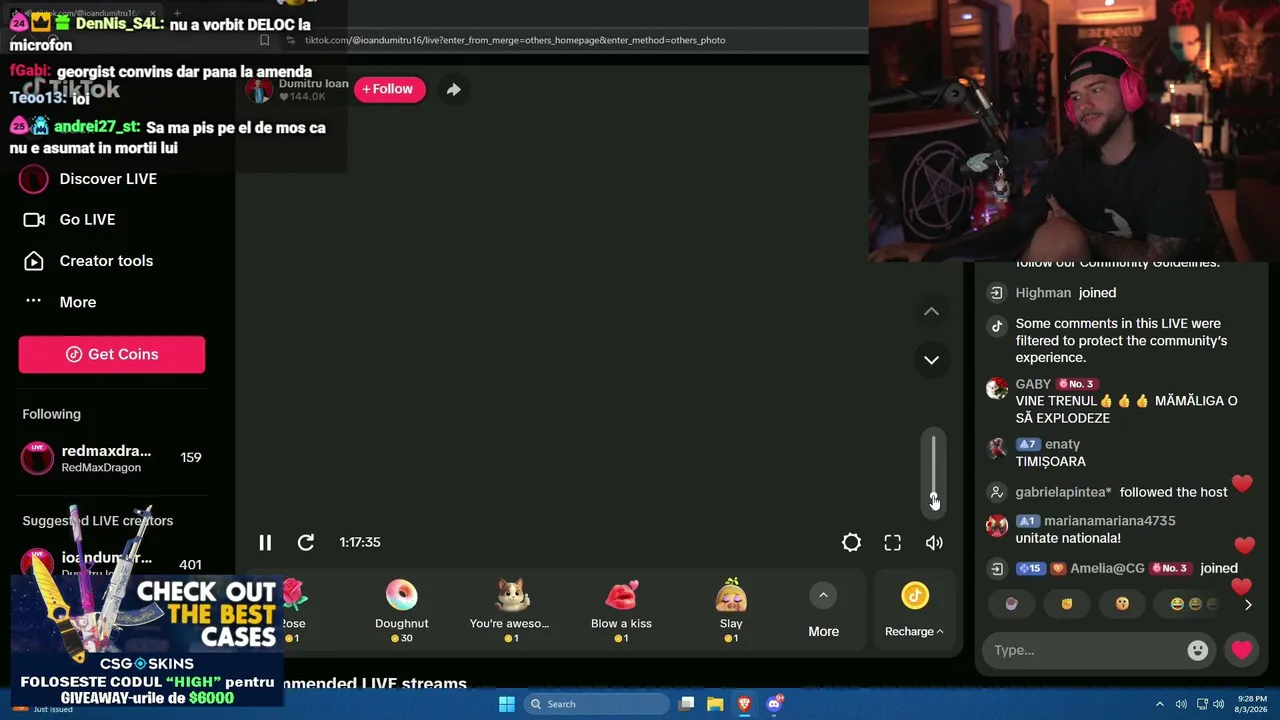Open the More sidebar menu
The image size is (1280, 720).
[x=60, y=302]
